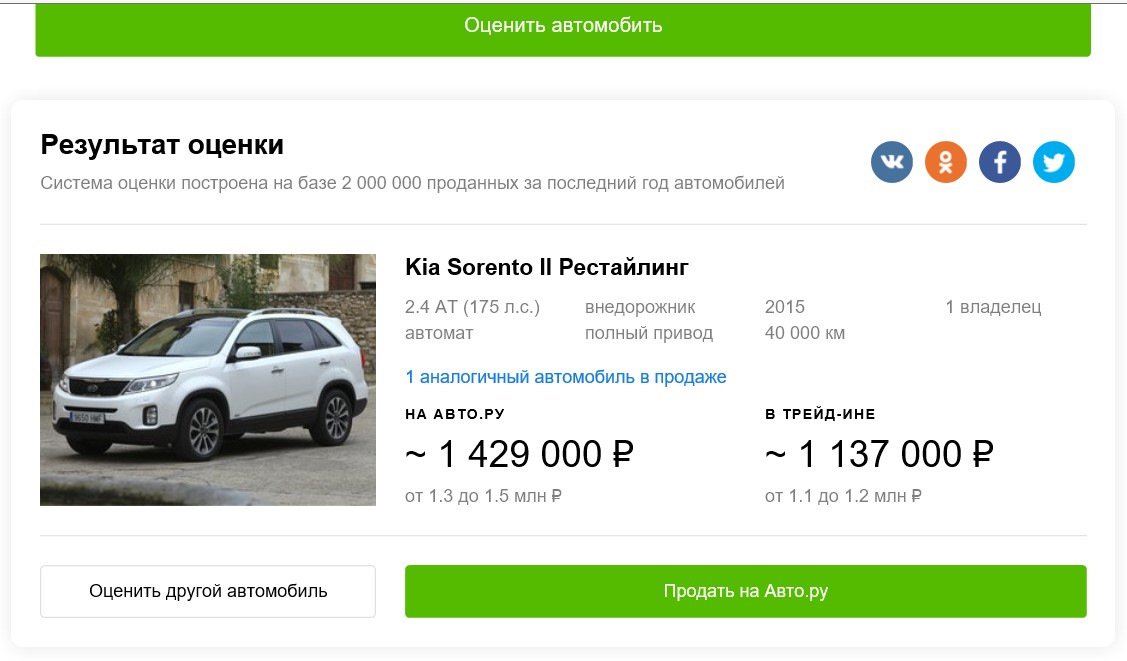Click Оценить другой автомобиль button
The image size is (1127, 661).
pyautogui.click(x=208, y=591)
